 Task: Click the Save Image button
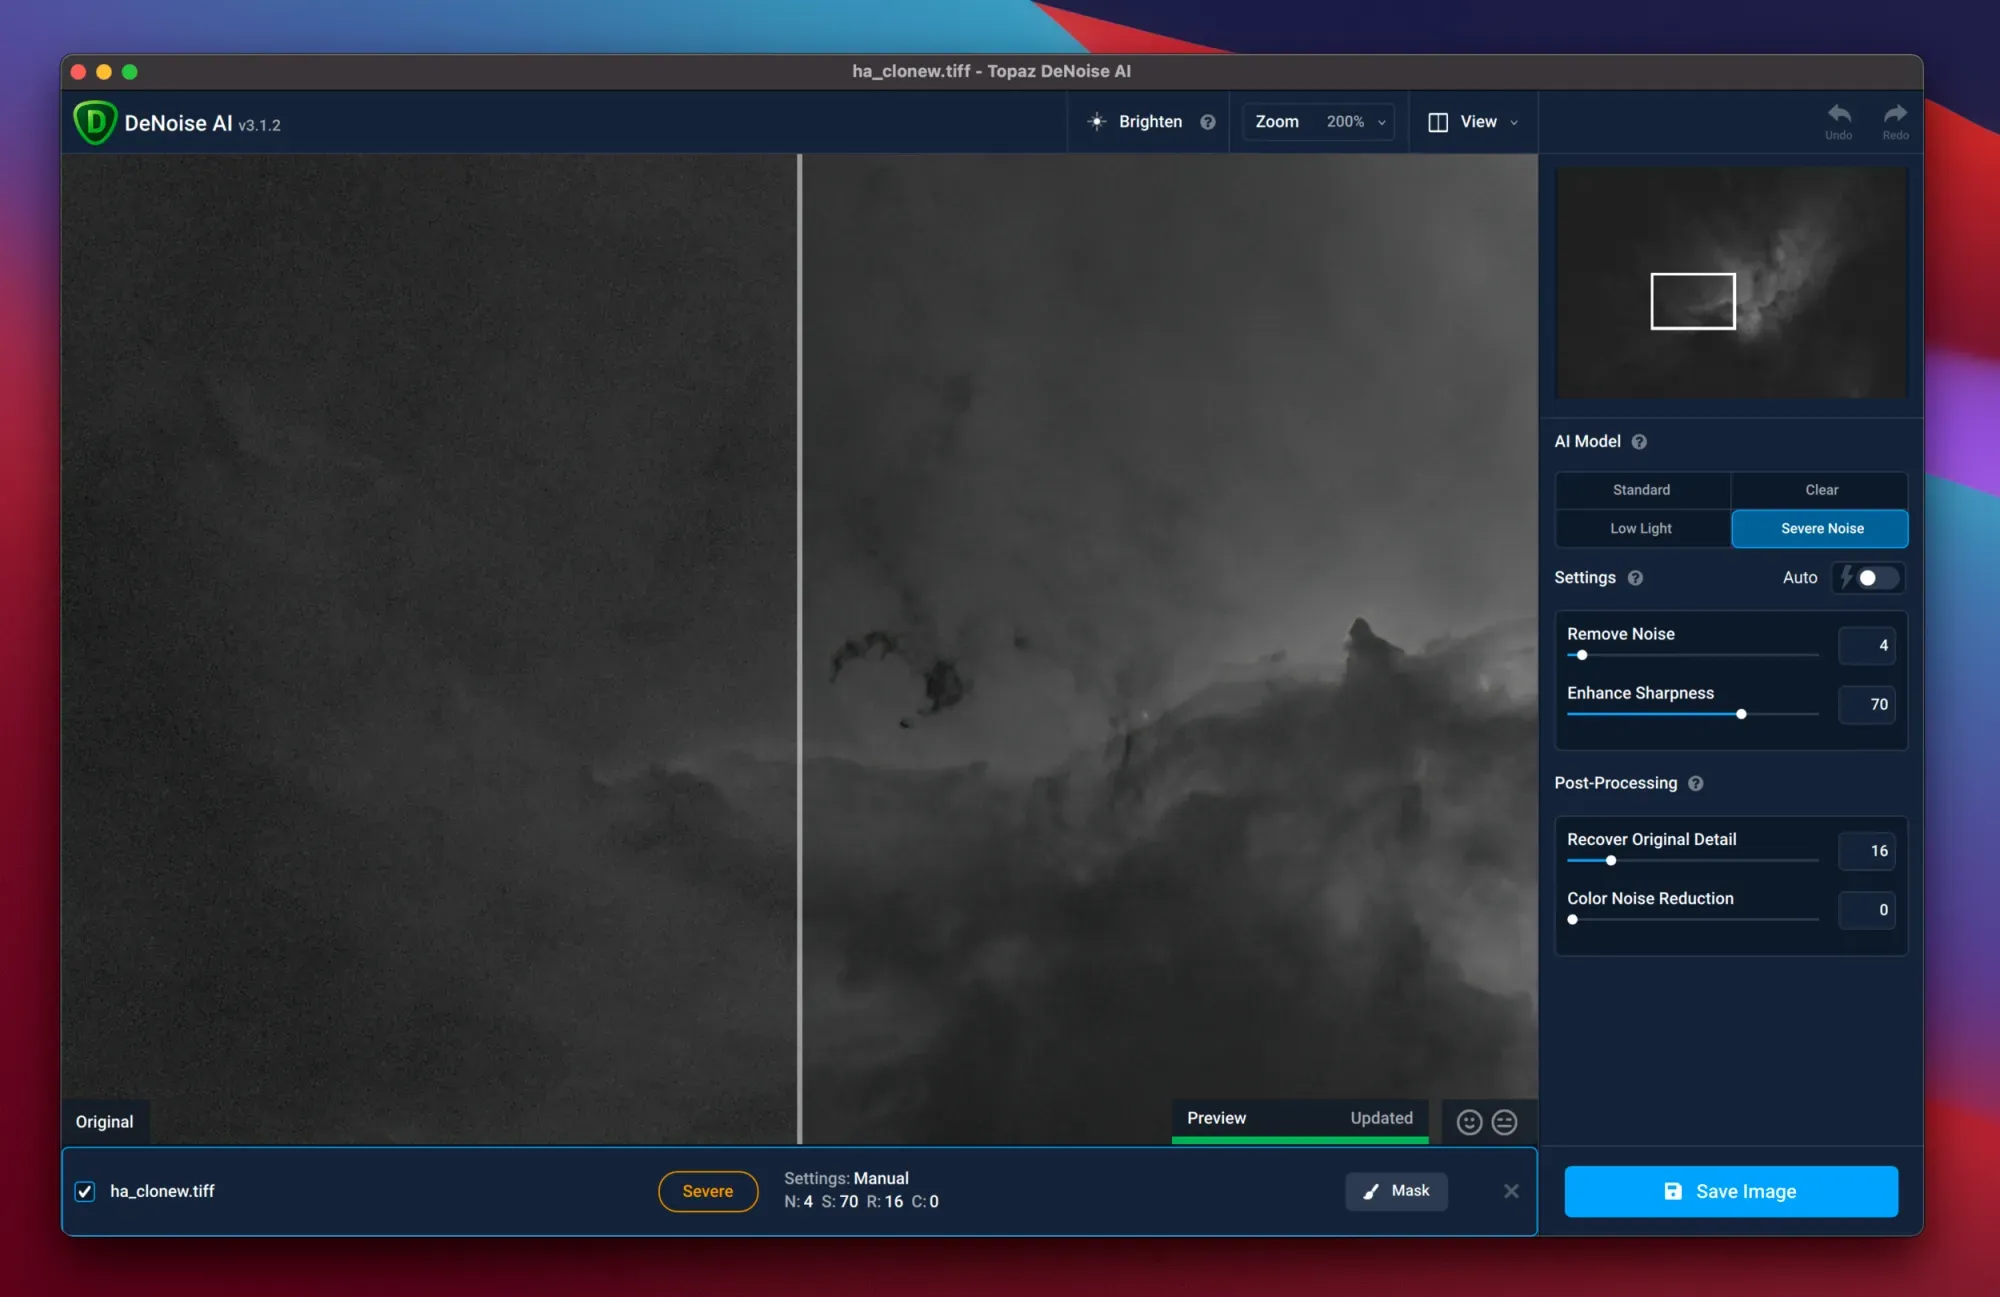pos(1731,1191)
